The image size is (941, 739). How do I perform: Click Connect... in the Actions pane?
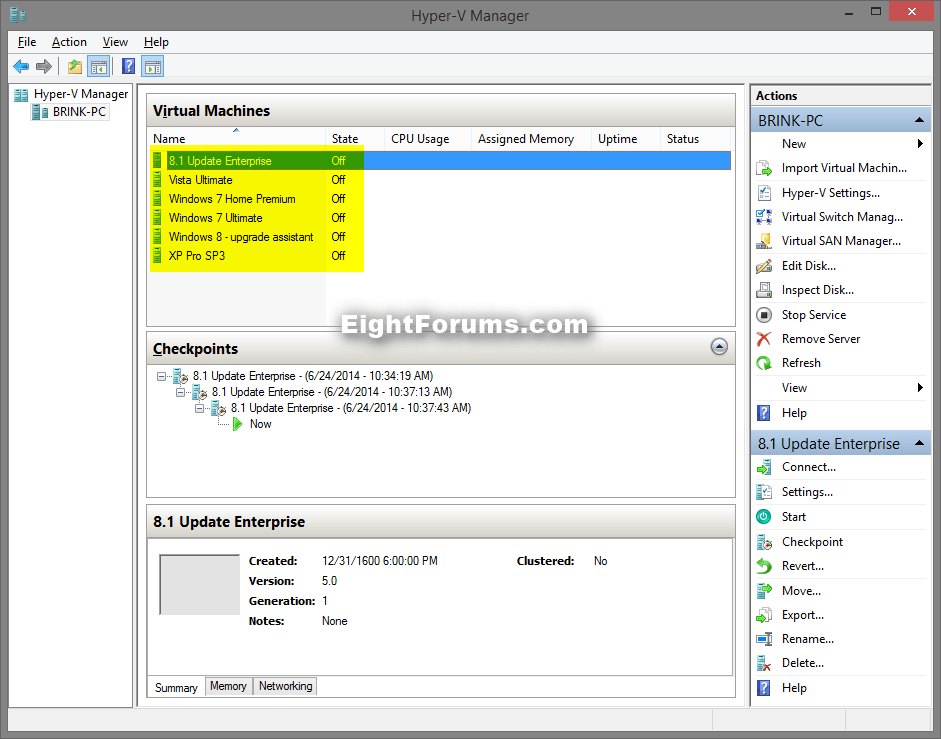[x=808, y=467]
